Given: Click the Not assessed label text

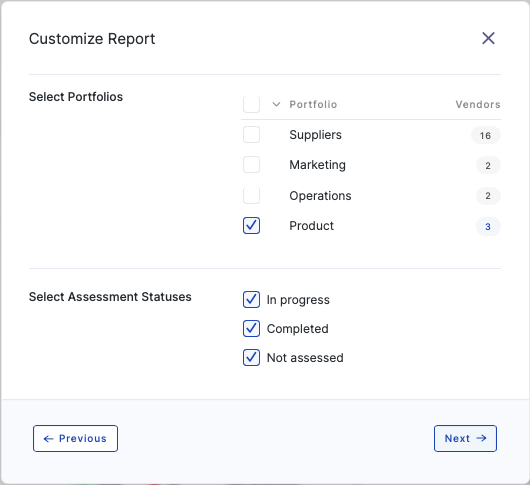Looking at the screenshot, I should [x=305, y=358].
